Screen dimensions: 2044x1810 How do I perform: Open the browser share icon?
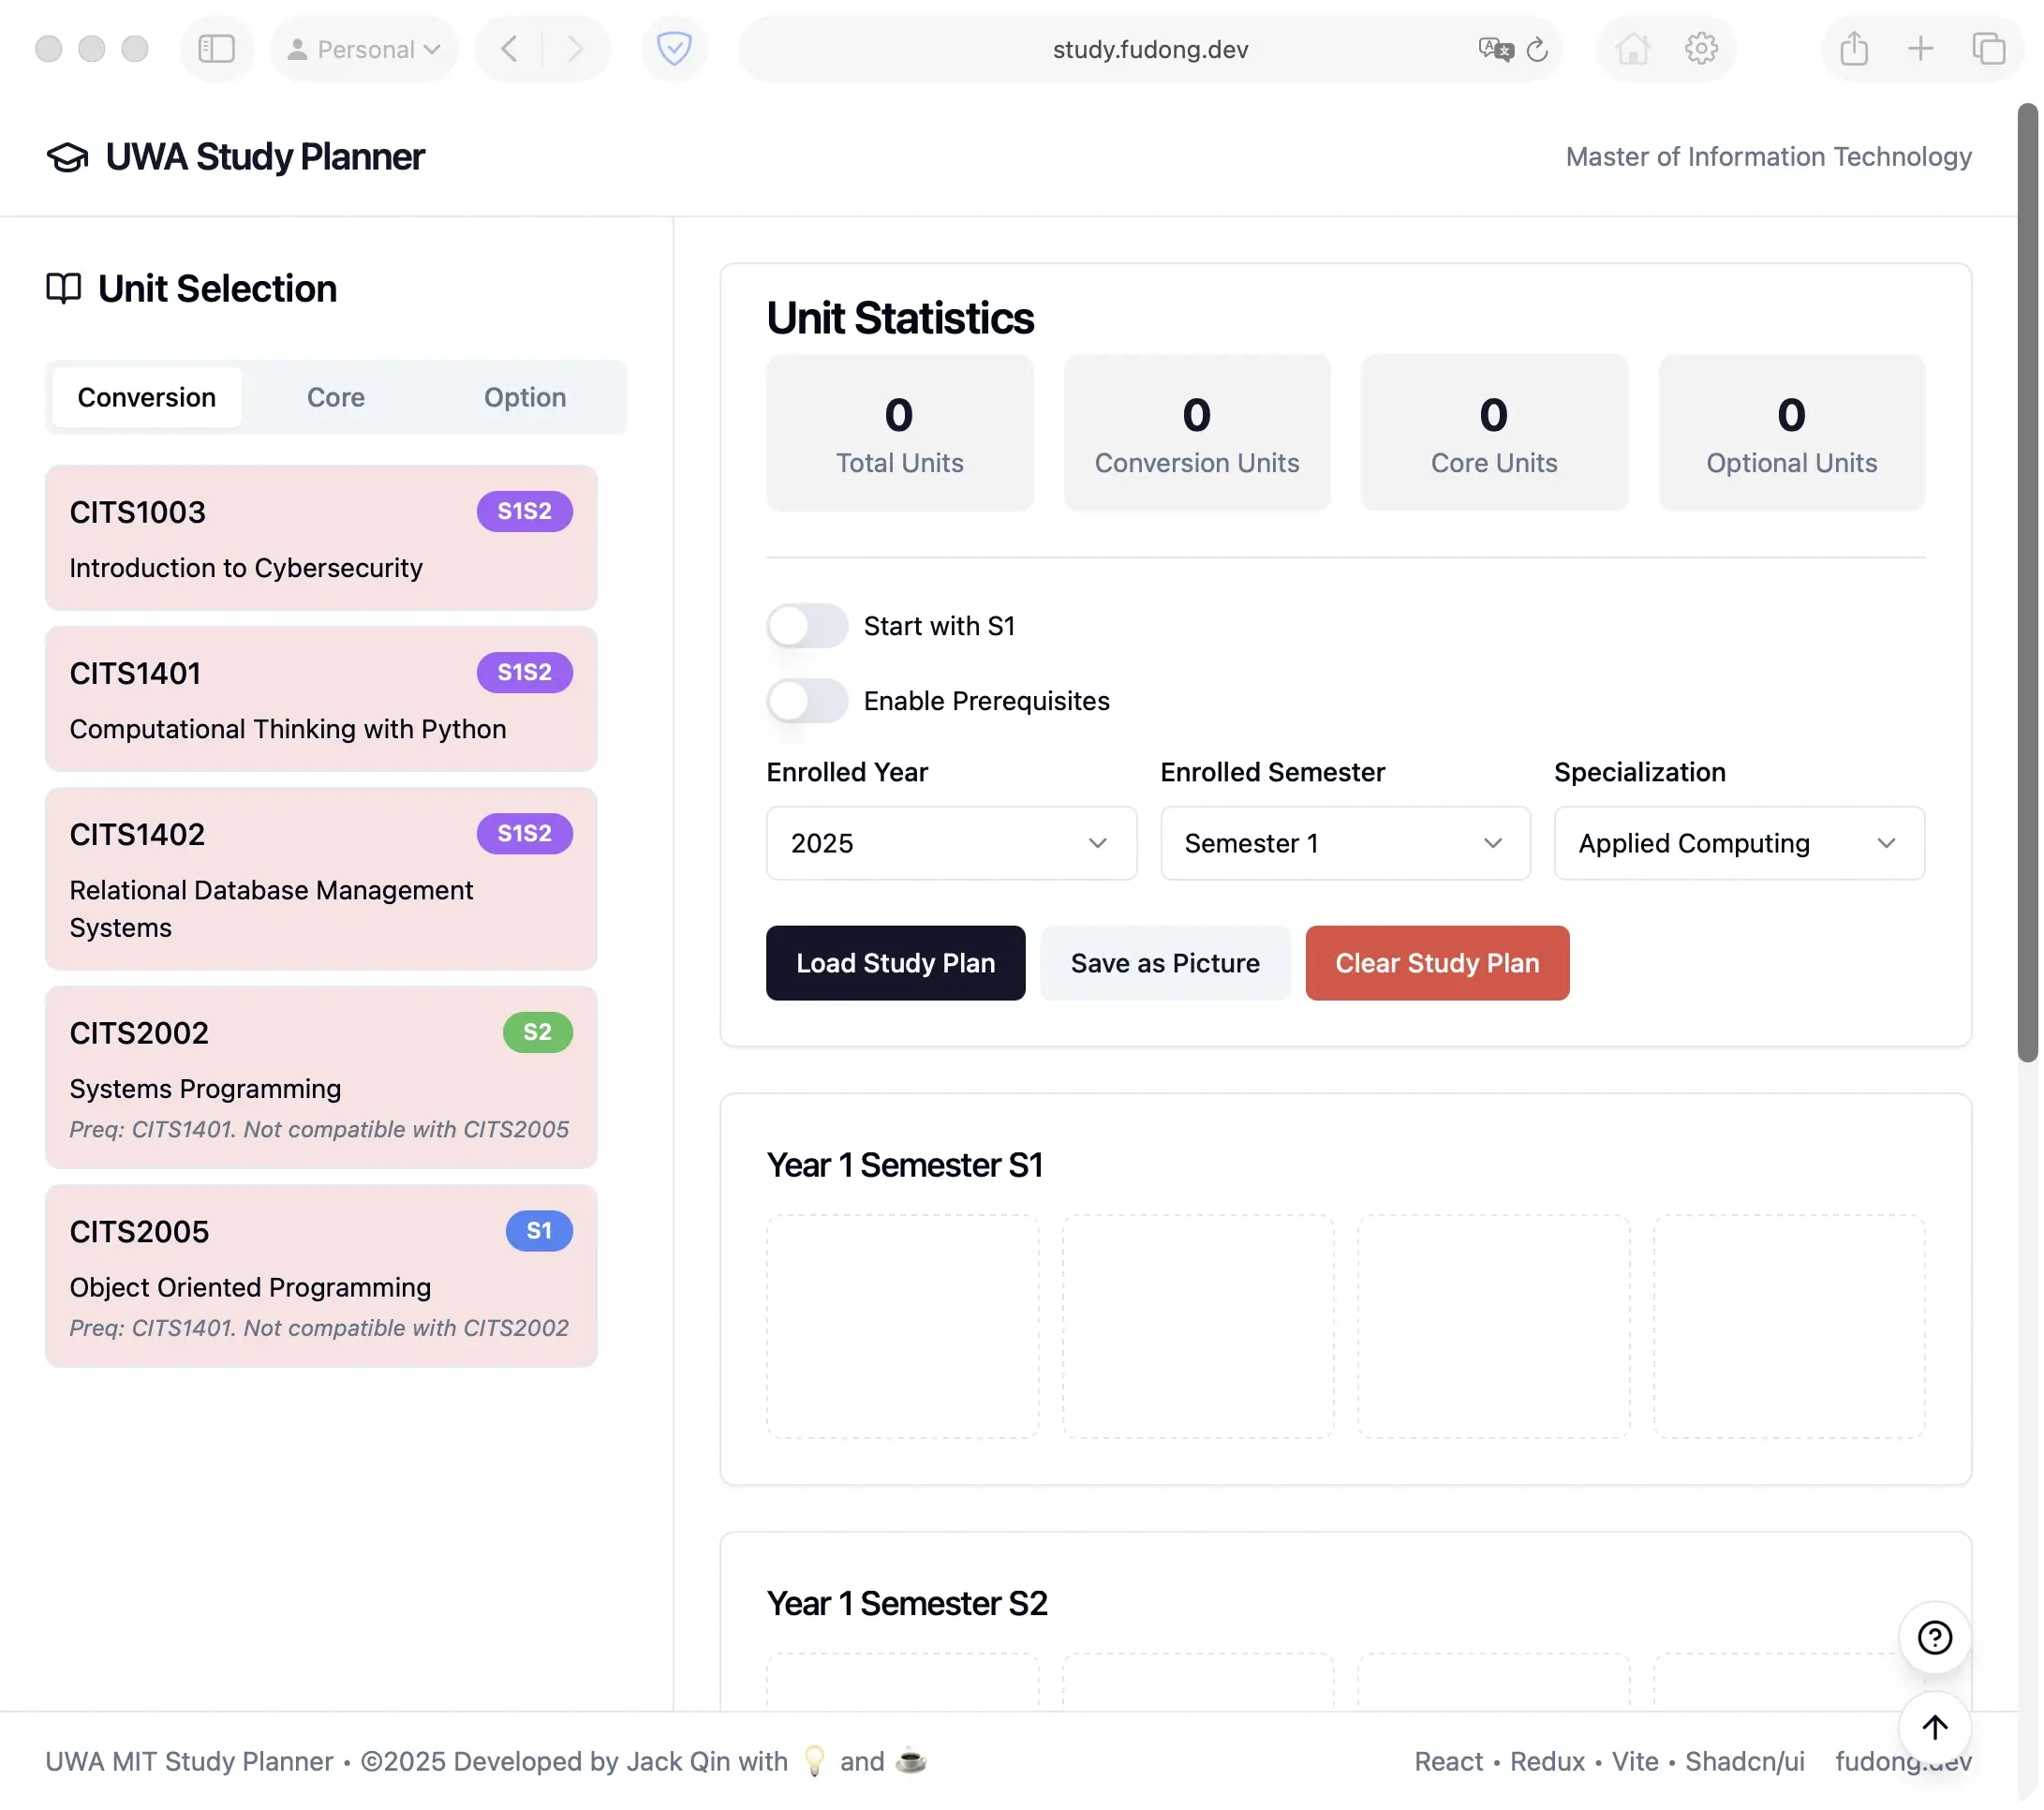click(x=1853, y=49)
